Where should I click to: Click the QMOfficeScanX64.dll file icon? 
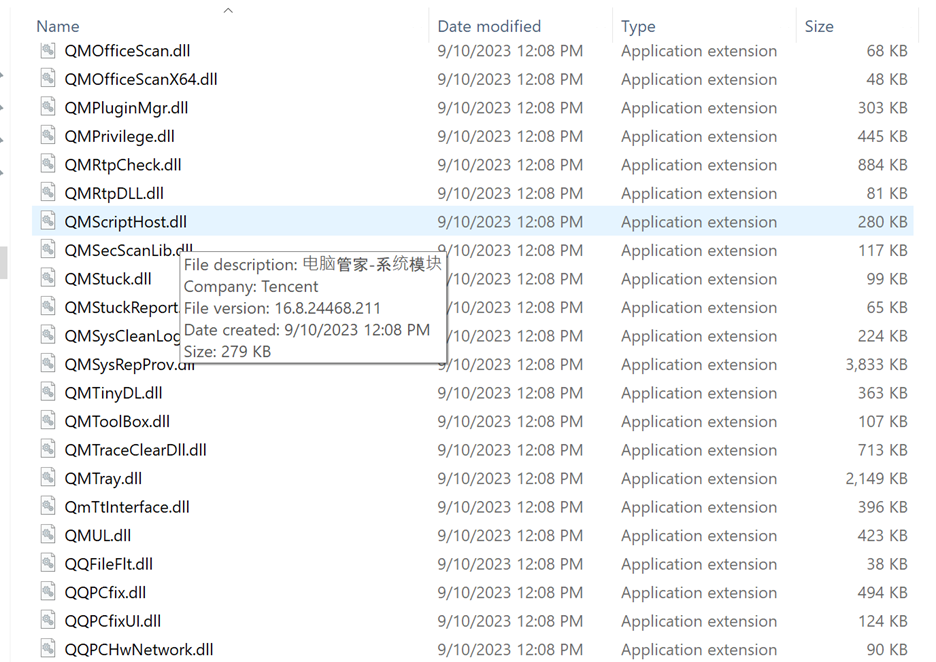pos(48,78)
